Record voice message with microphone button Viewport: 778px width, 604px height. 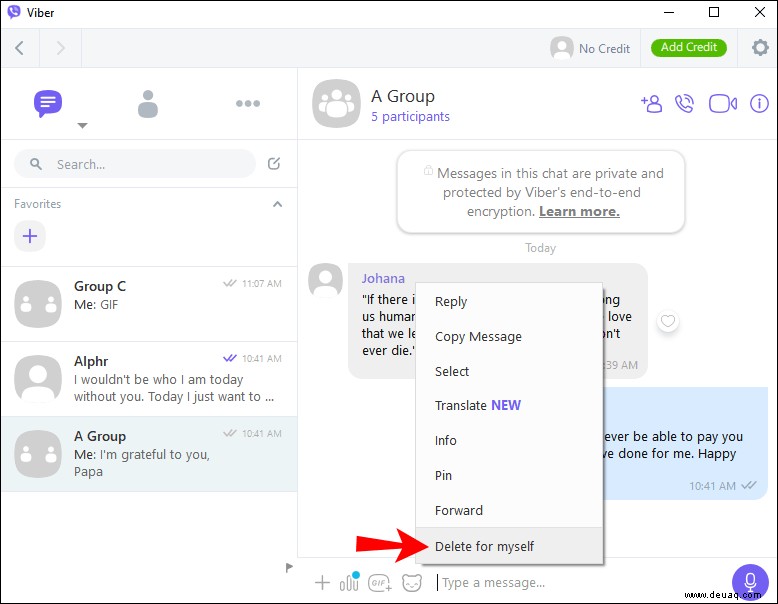click(750, 582)
